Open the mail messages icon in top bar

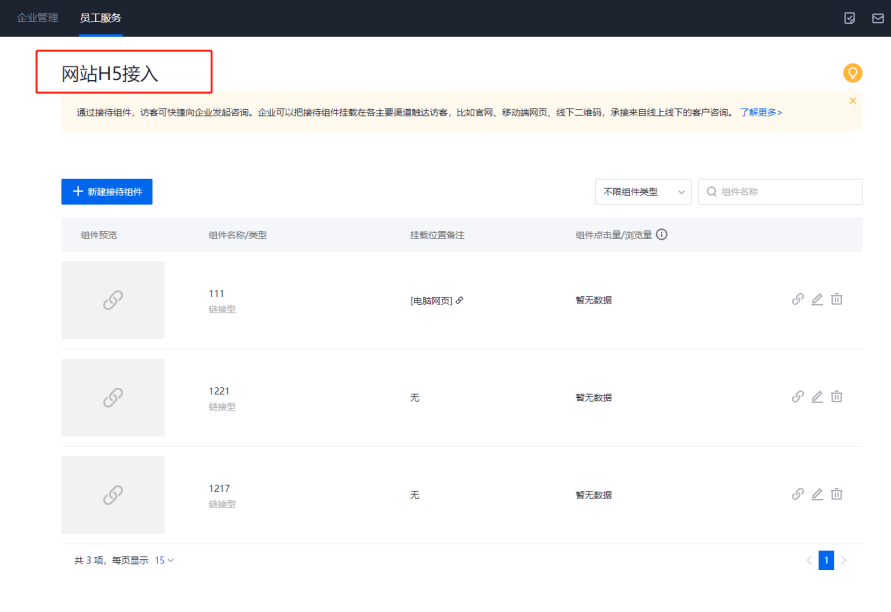tap(878, 18)
